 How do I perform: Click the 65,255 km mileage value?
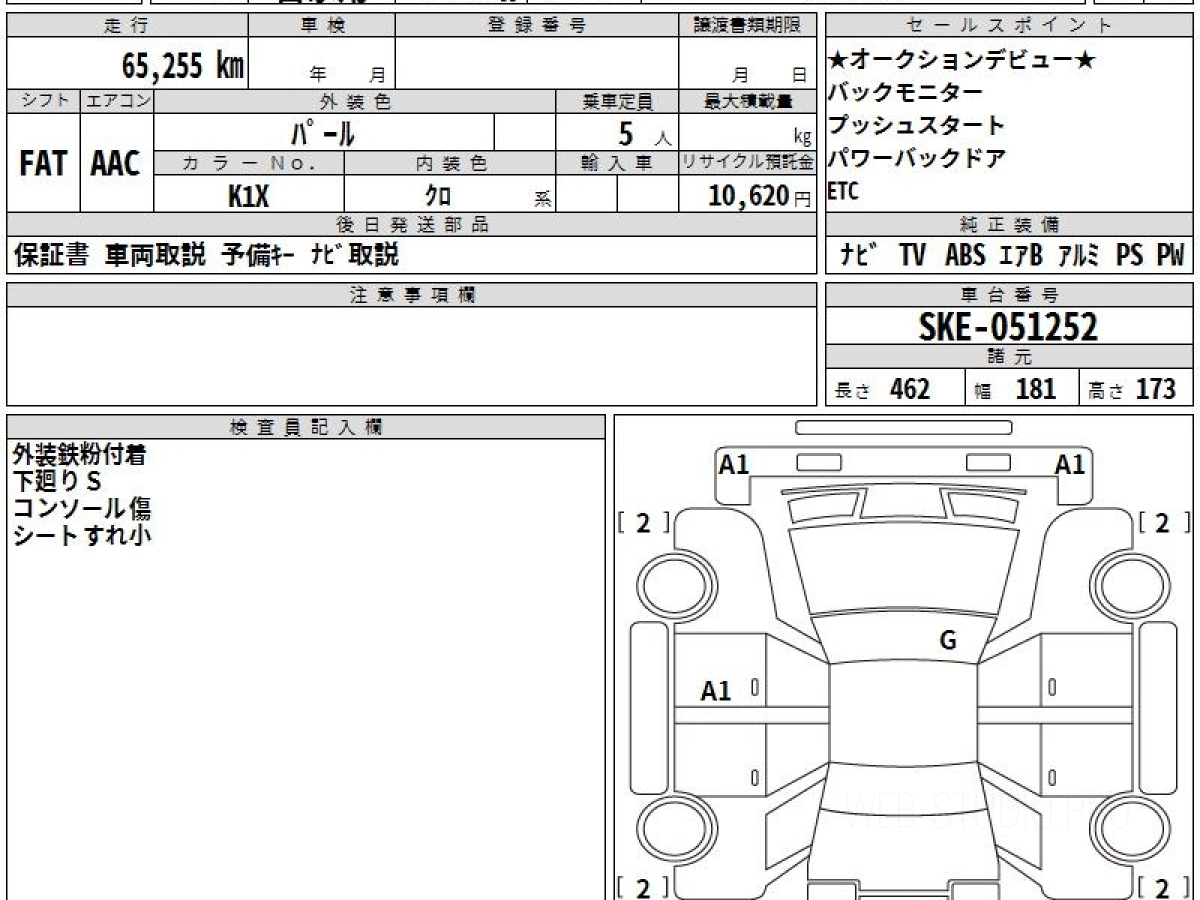[182, 66]
